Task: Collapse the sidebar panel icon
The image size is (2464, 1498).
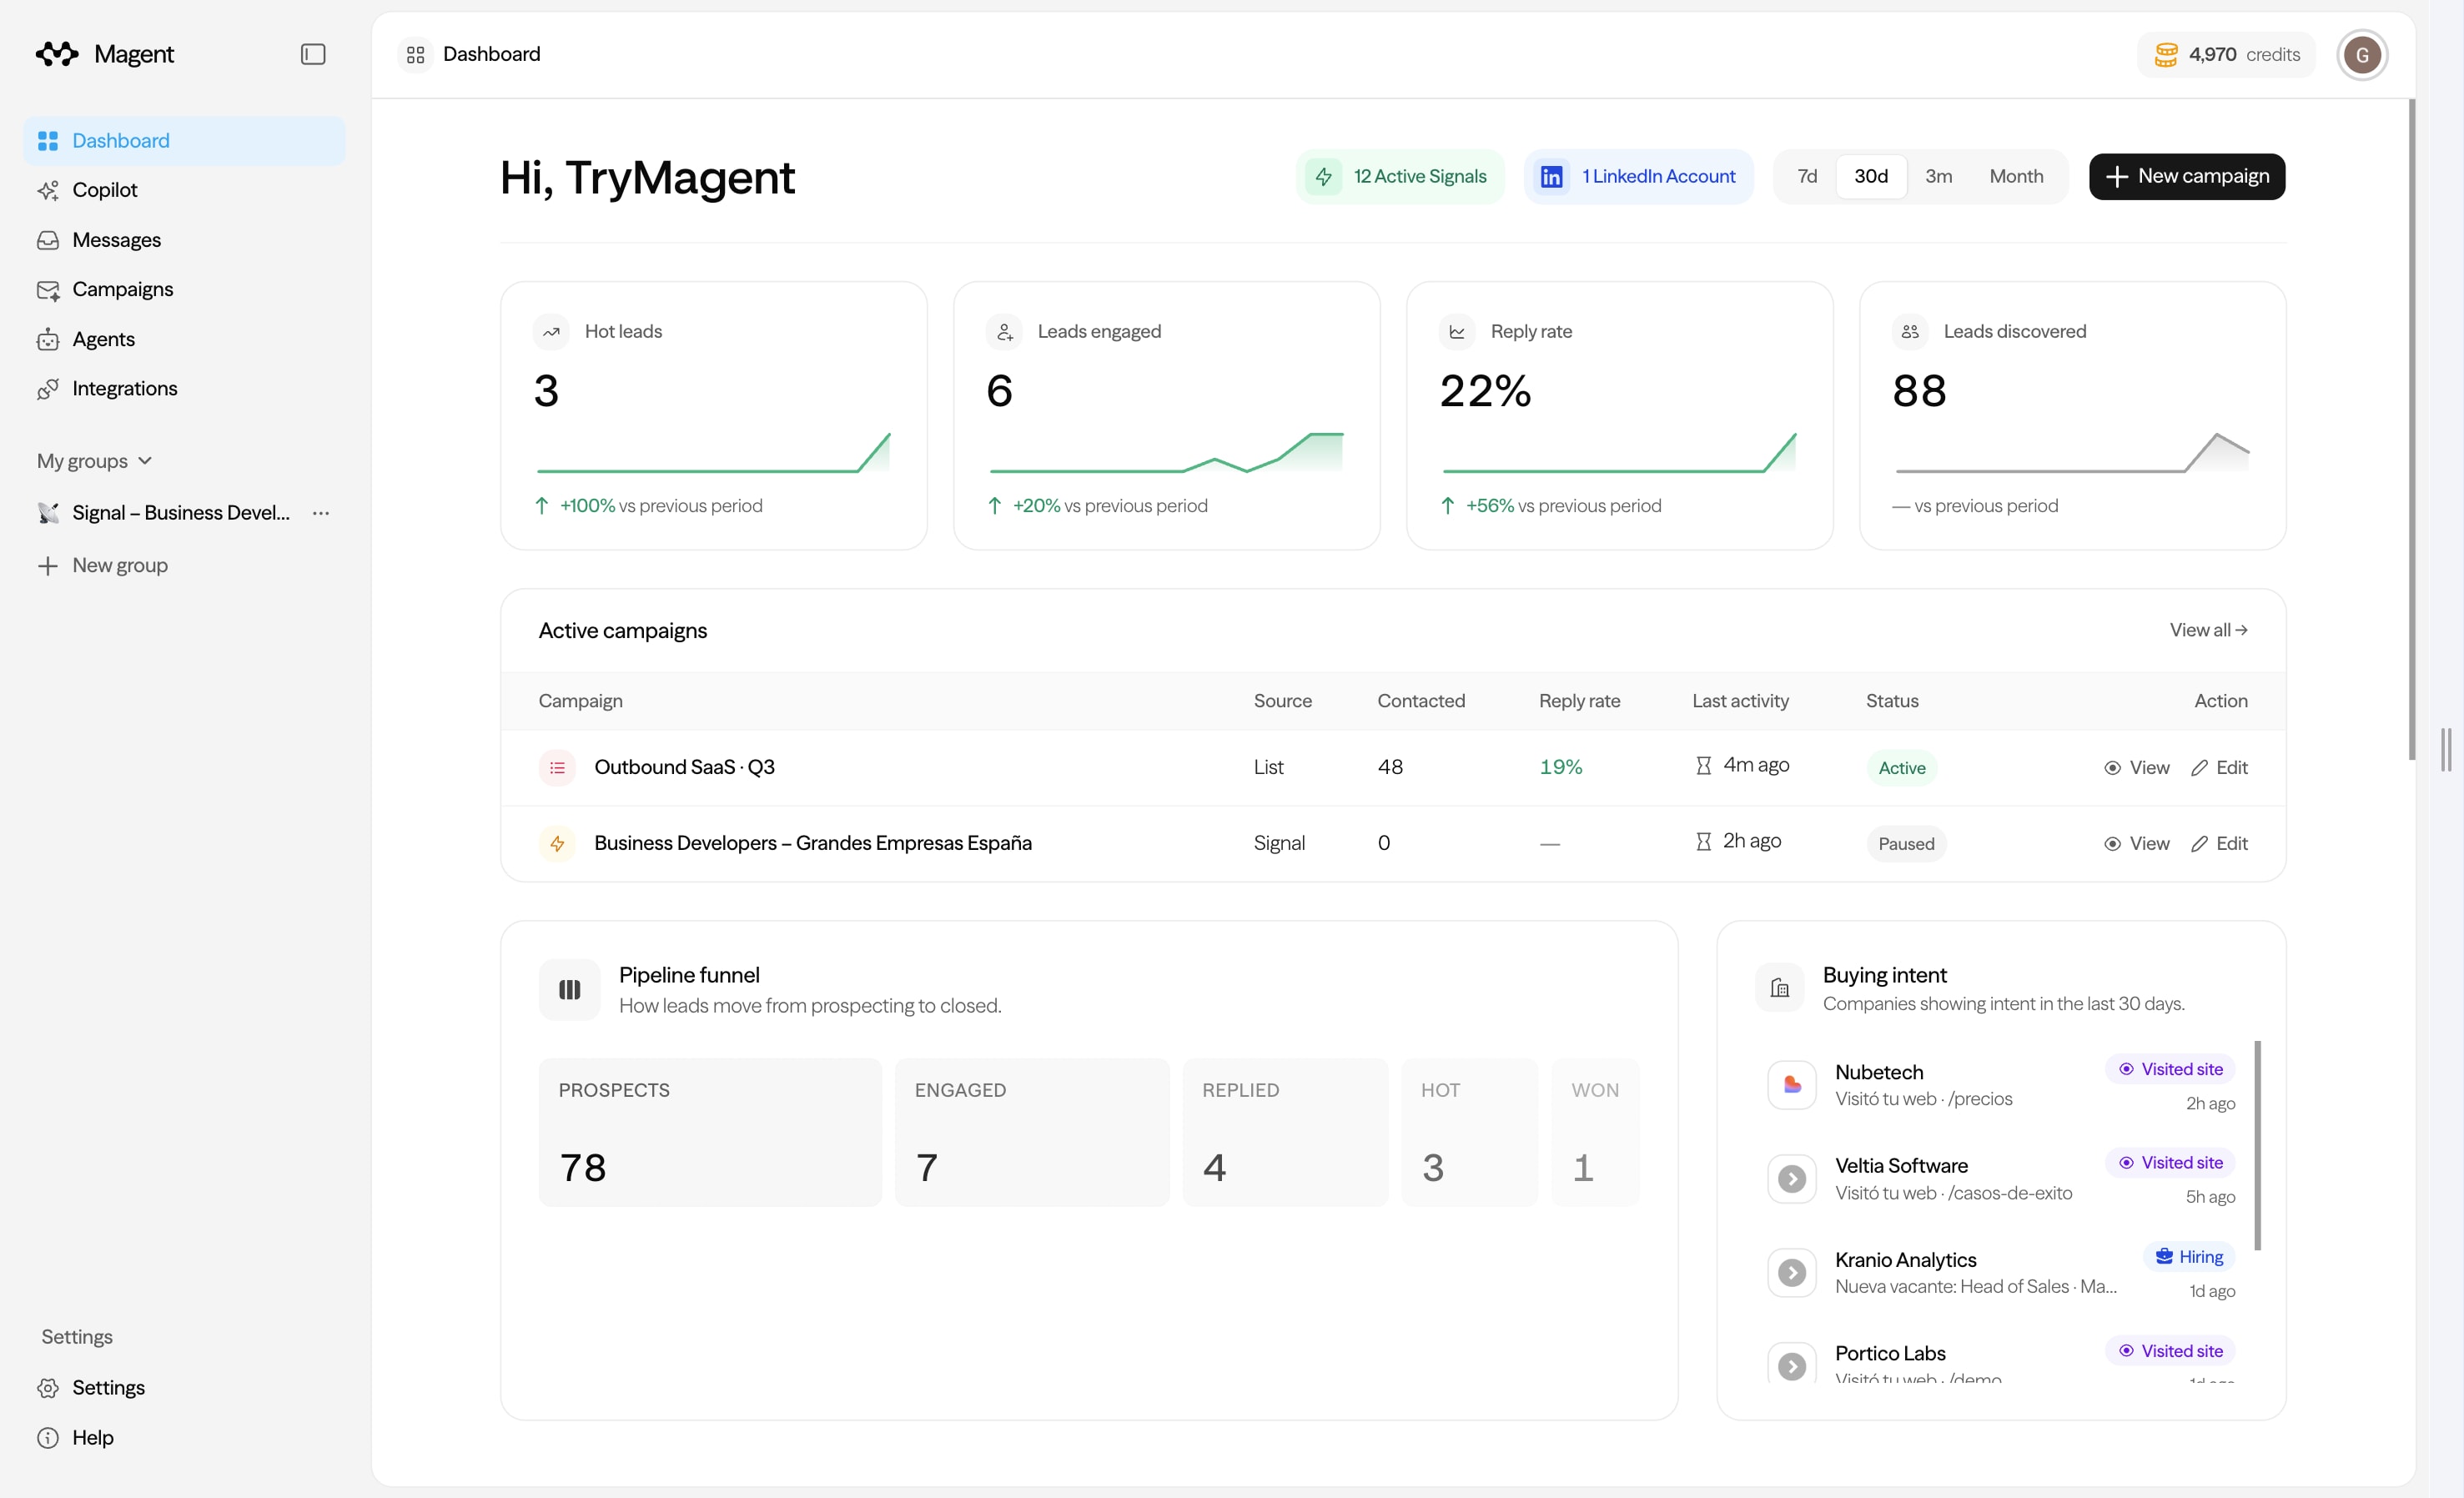Action: [313, 54]
